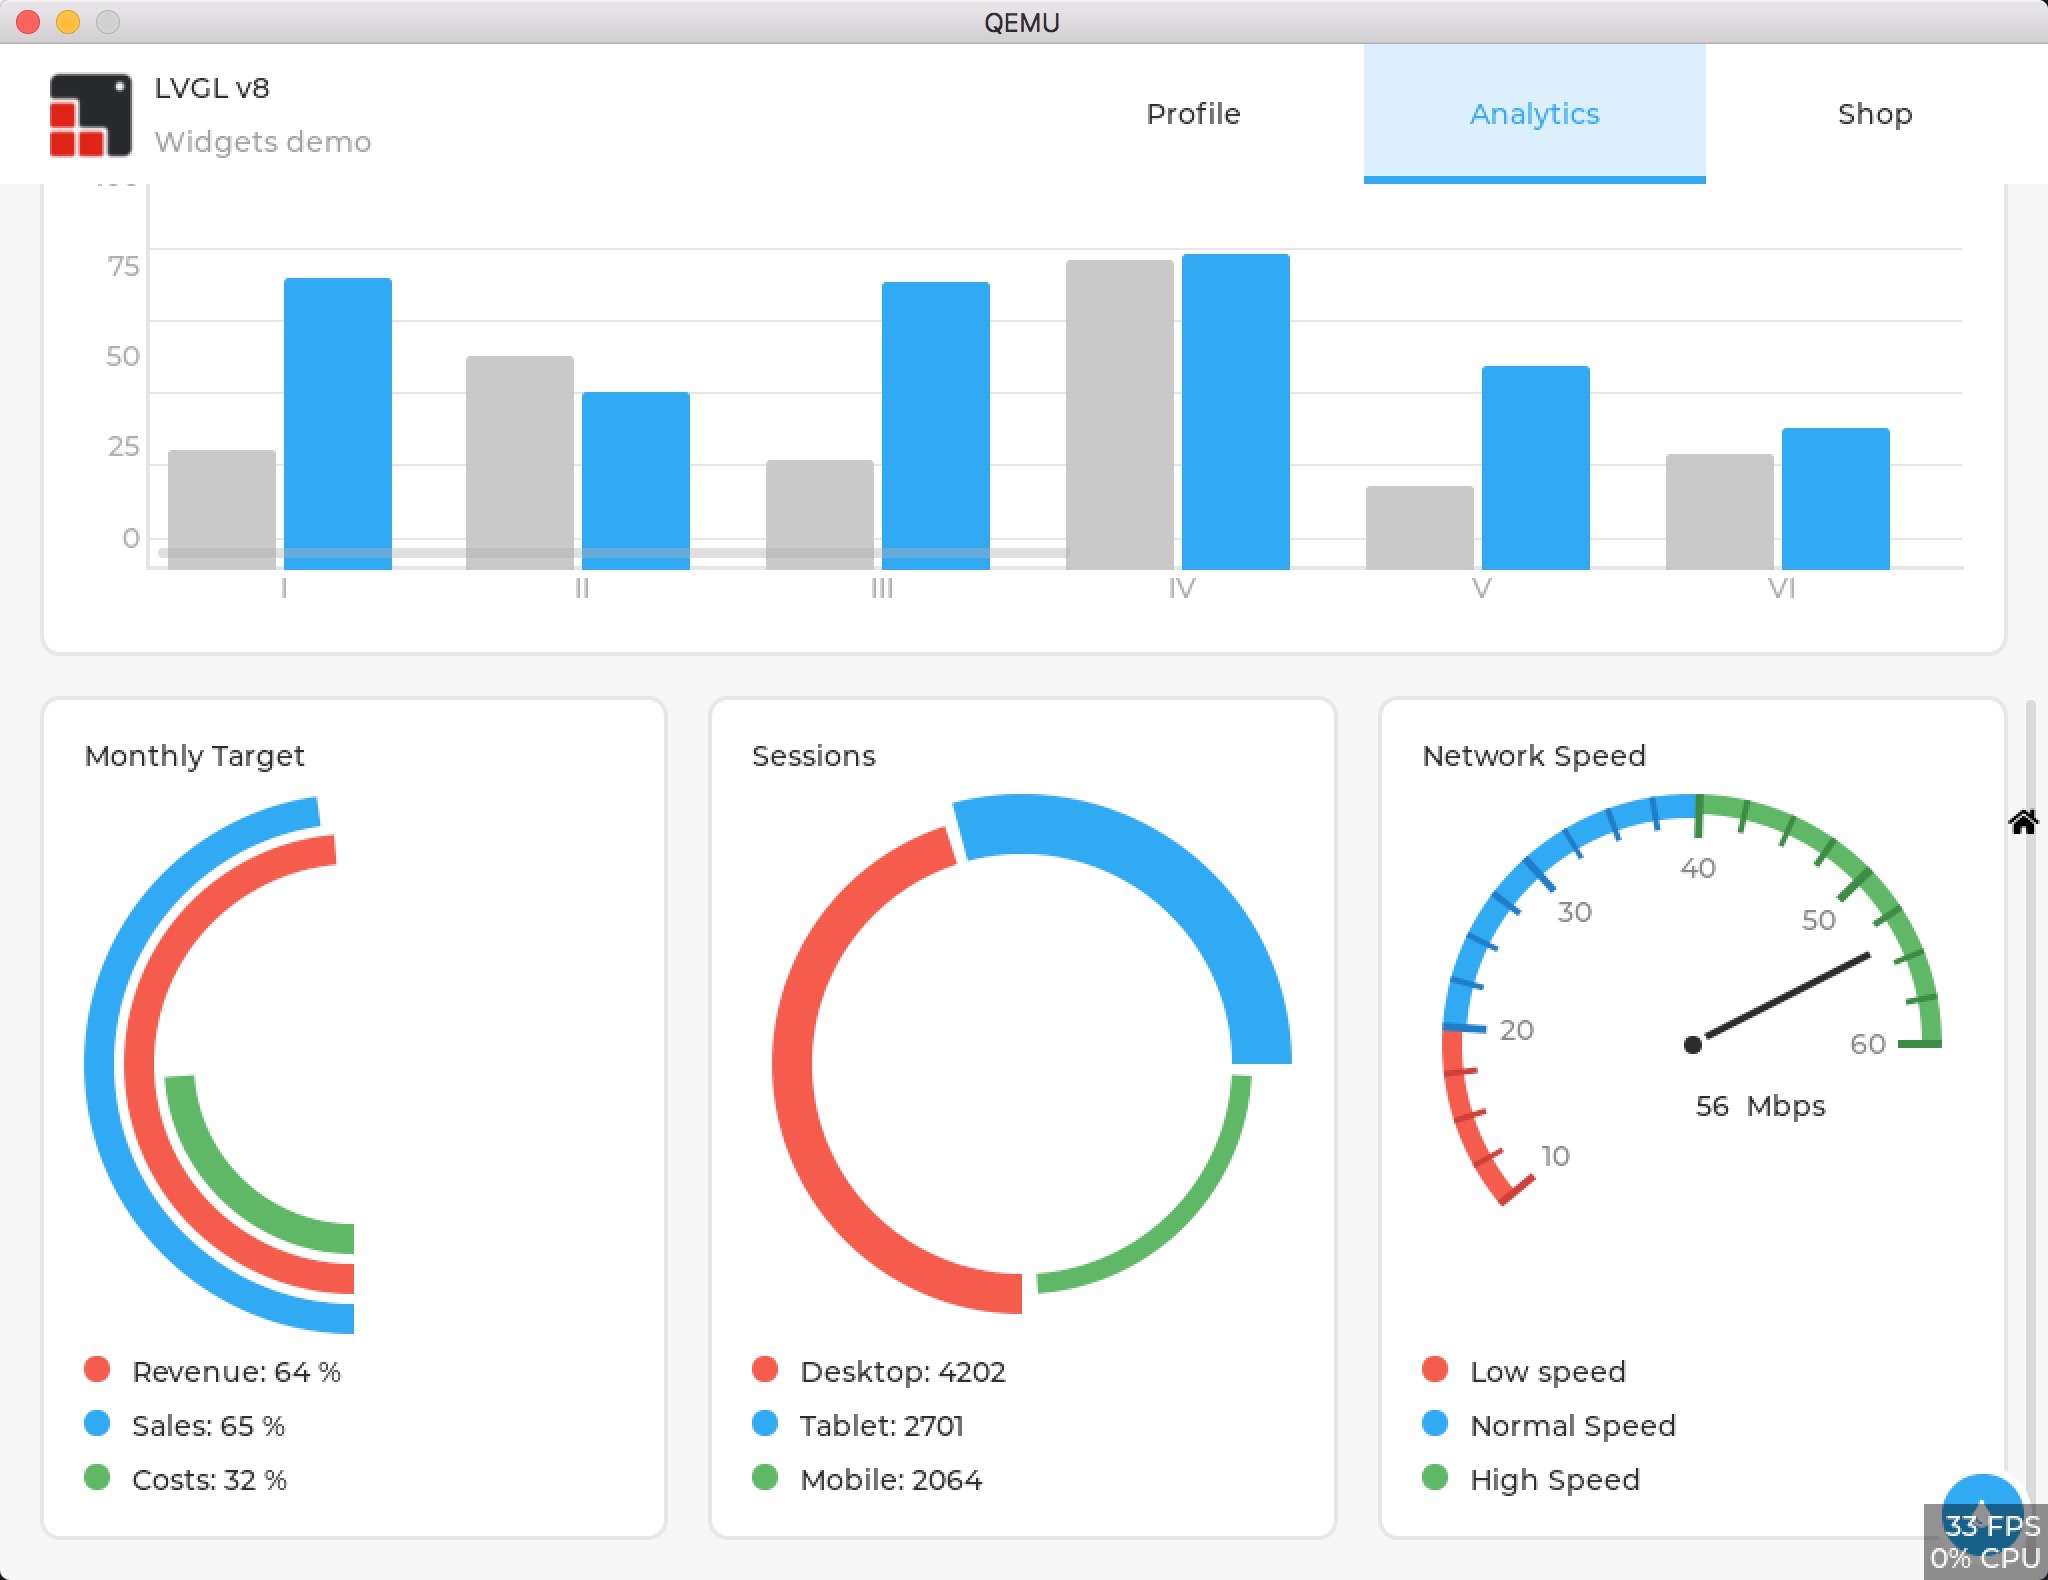2048x1580 pixels.
Task: Click the yellow window minimize button
Action: (x=68, y=22)
